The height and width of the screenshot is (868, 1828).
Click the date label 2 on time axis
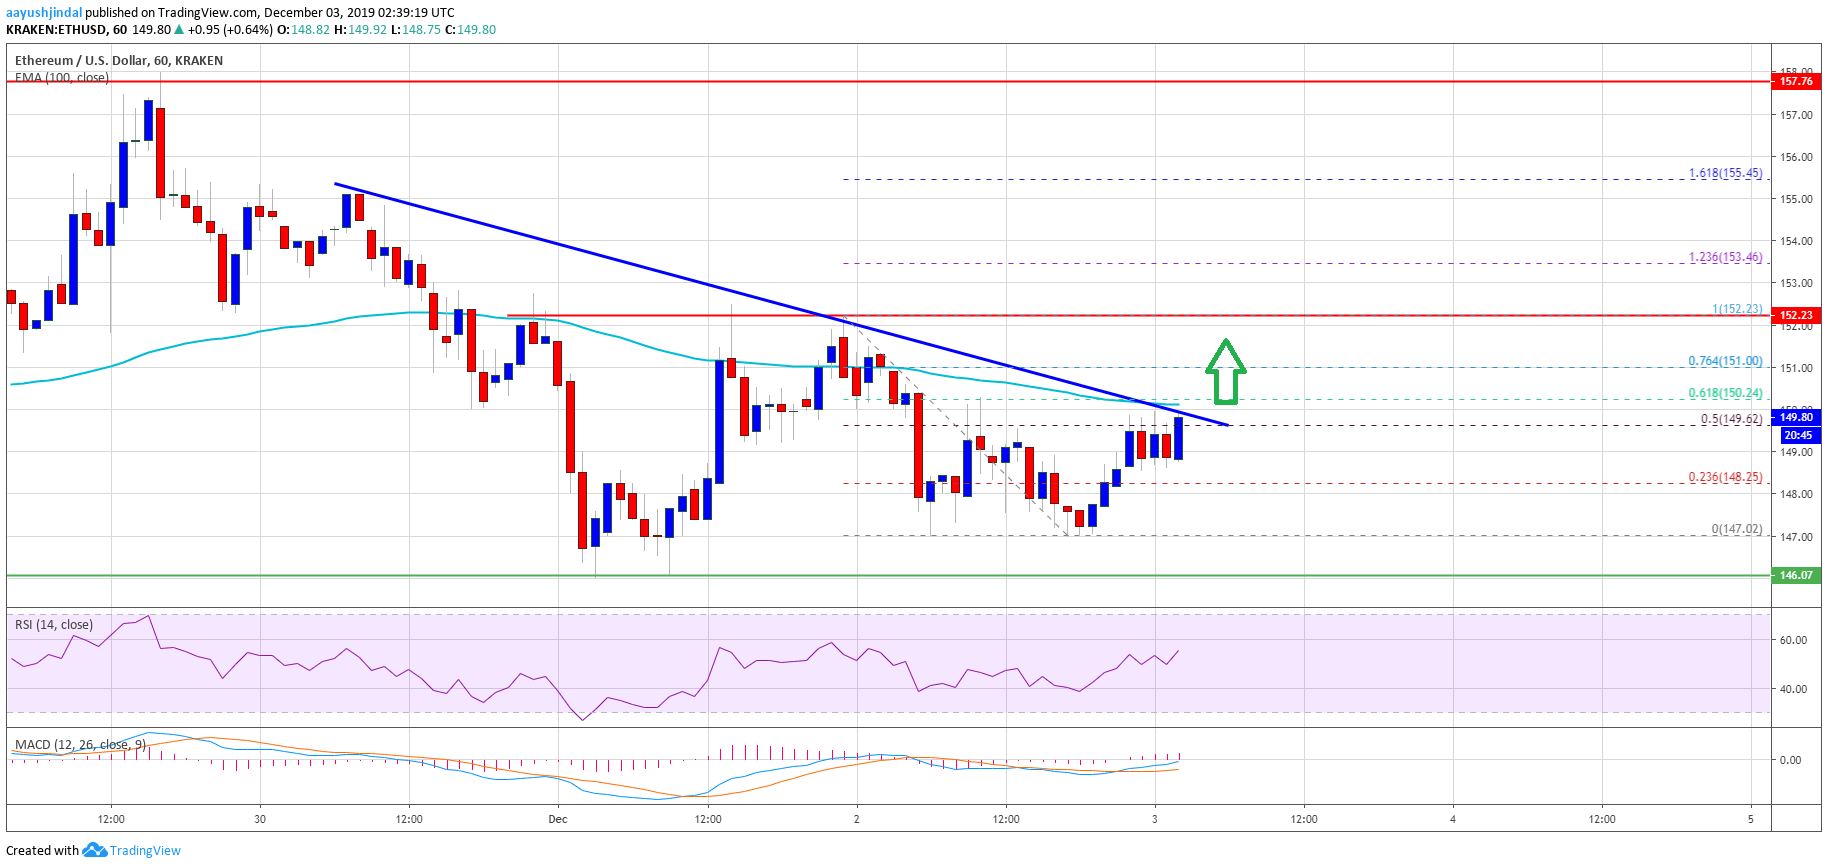point(856,819)
